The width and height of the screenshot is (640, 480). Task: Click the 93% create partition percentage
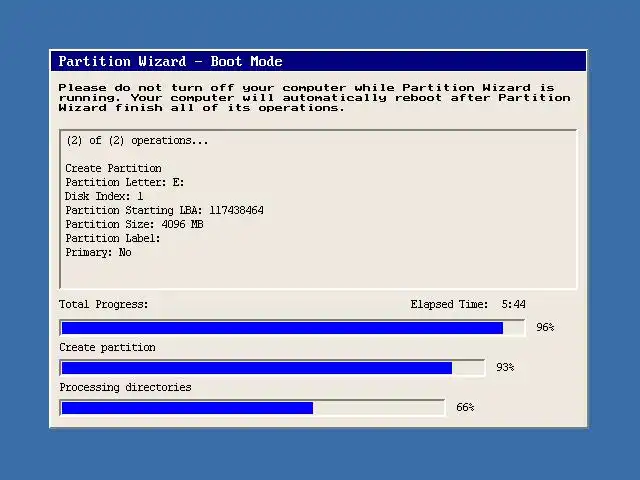click(x=505, y=367)
